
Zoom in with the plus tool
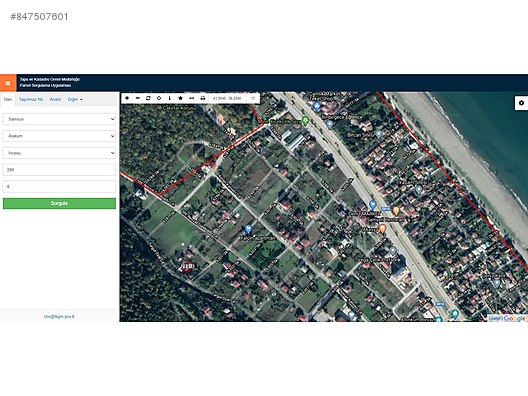click(127, 98)
